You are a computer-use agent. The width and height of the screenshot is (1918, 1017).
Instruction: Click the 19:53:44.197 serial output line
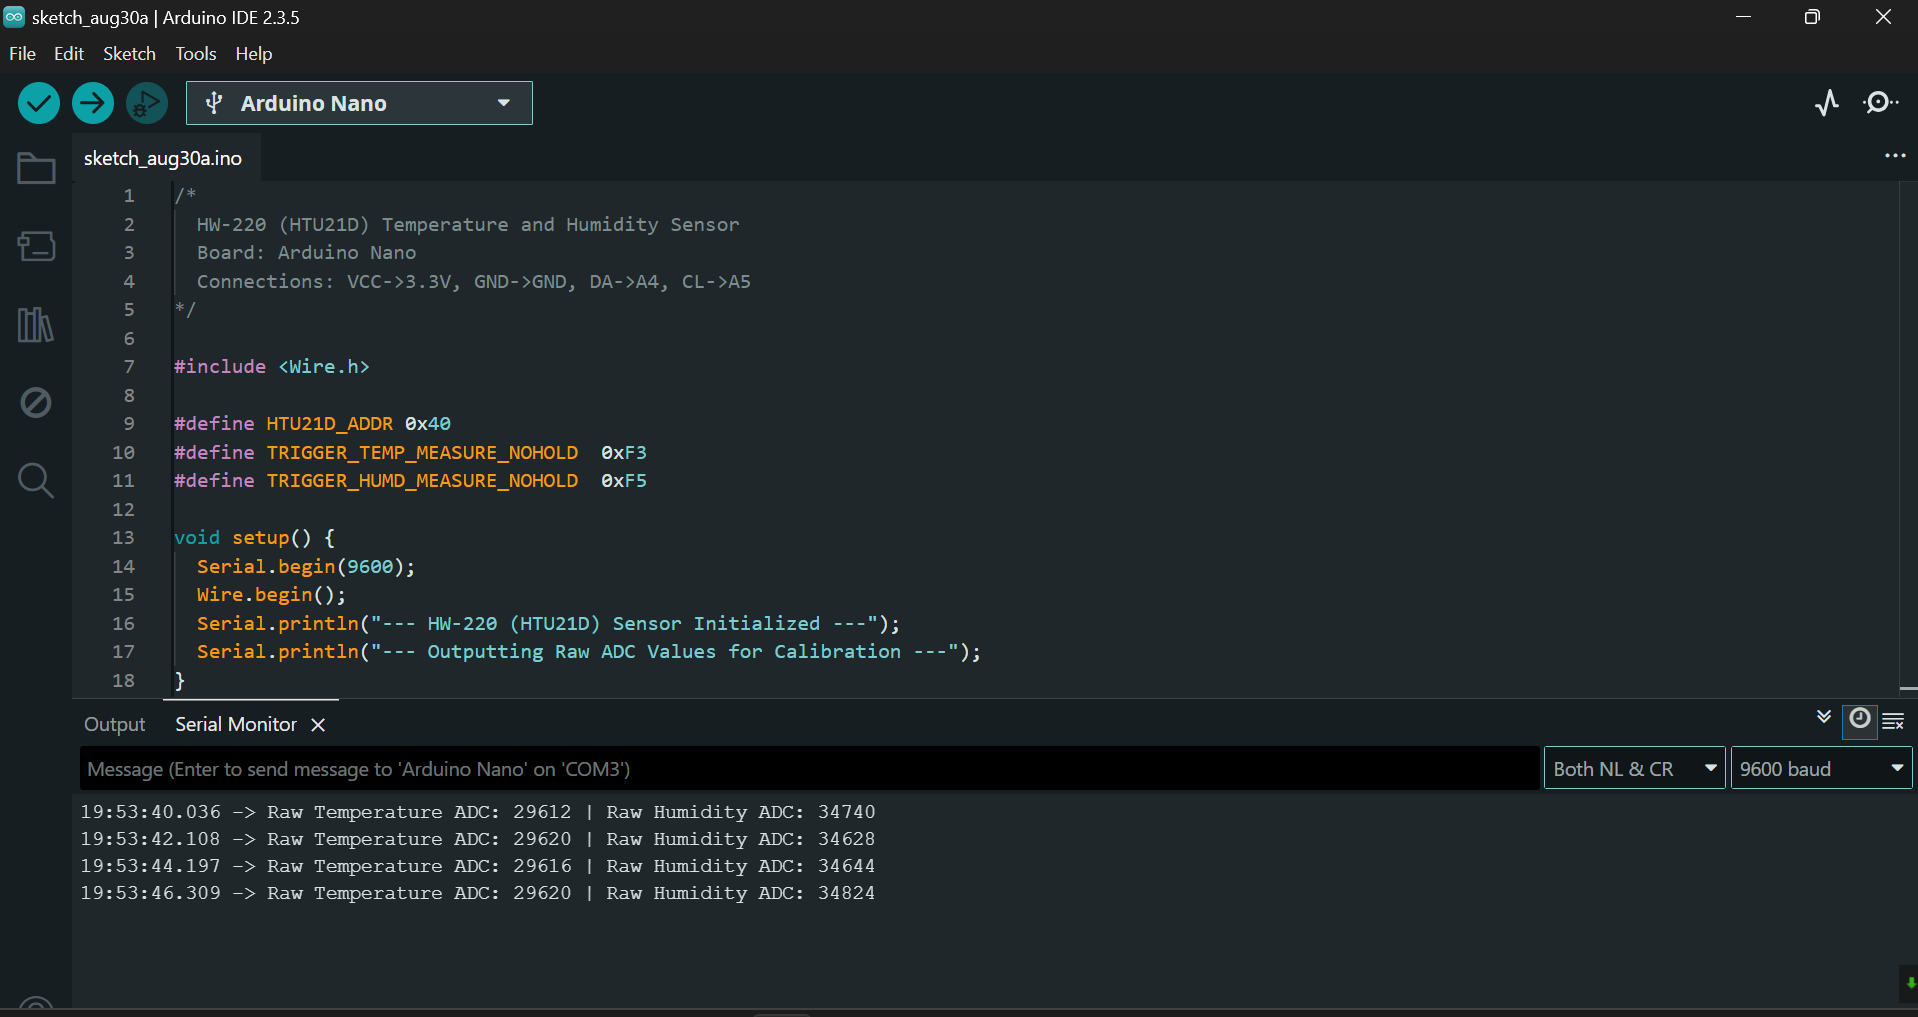click(478, 866)
